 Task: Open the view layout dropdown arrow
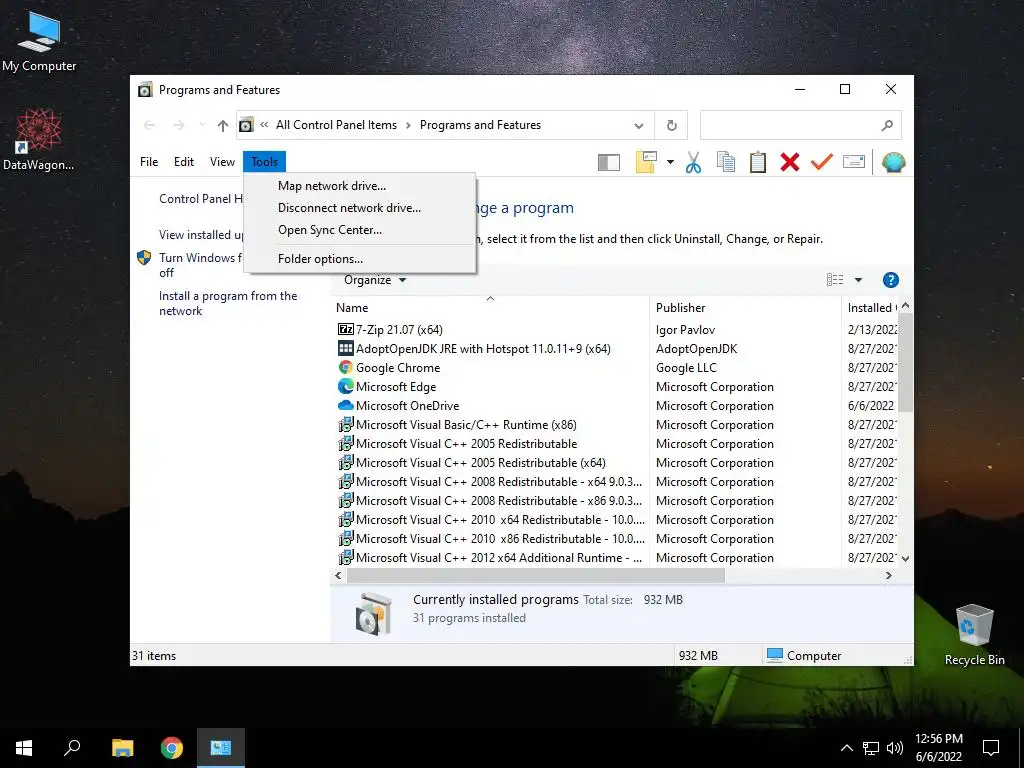tap(858, 280)
